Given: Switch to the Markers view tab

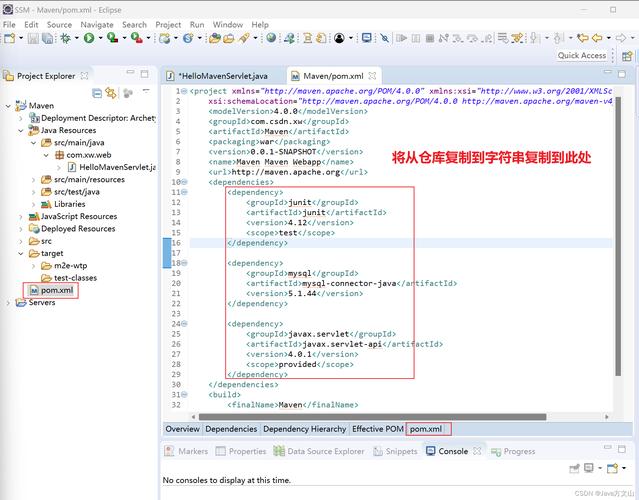Looking at the screenshot, I should tap(186, 451).
